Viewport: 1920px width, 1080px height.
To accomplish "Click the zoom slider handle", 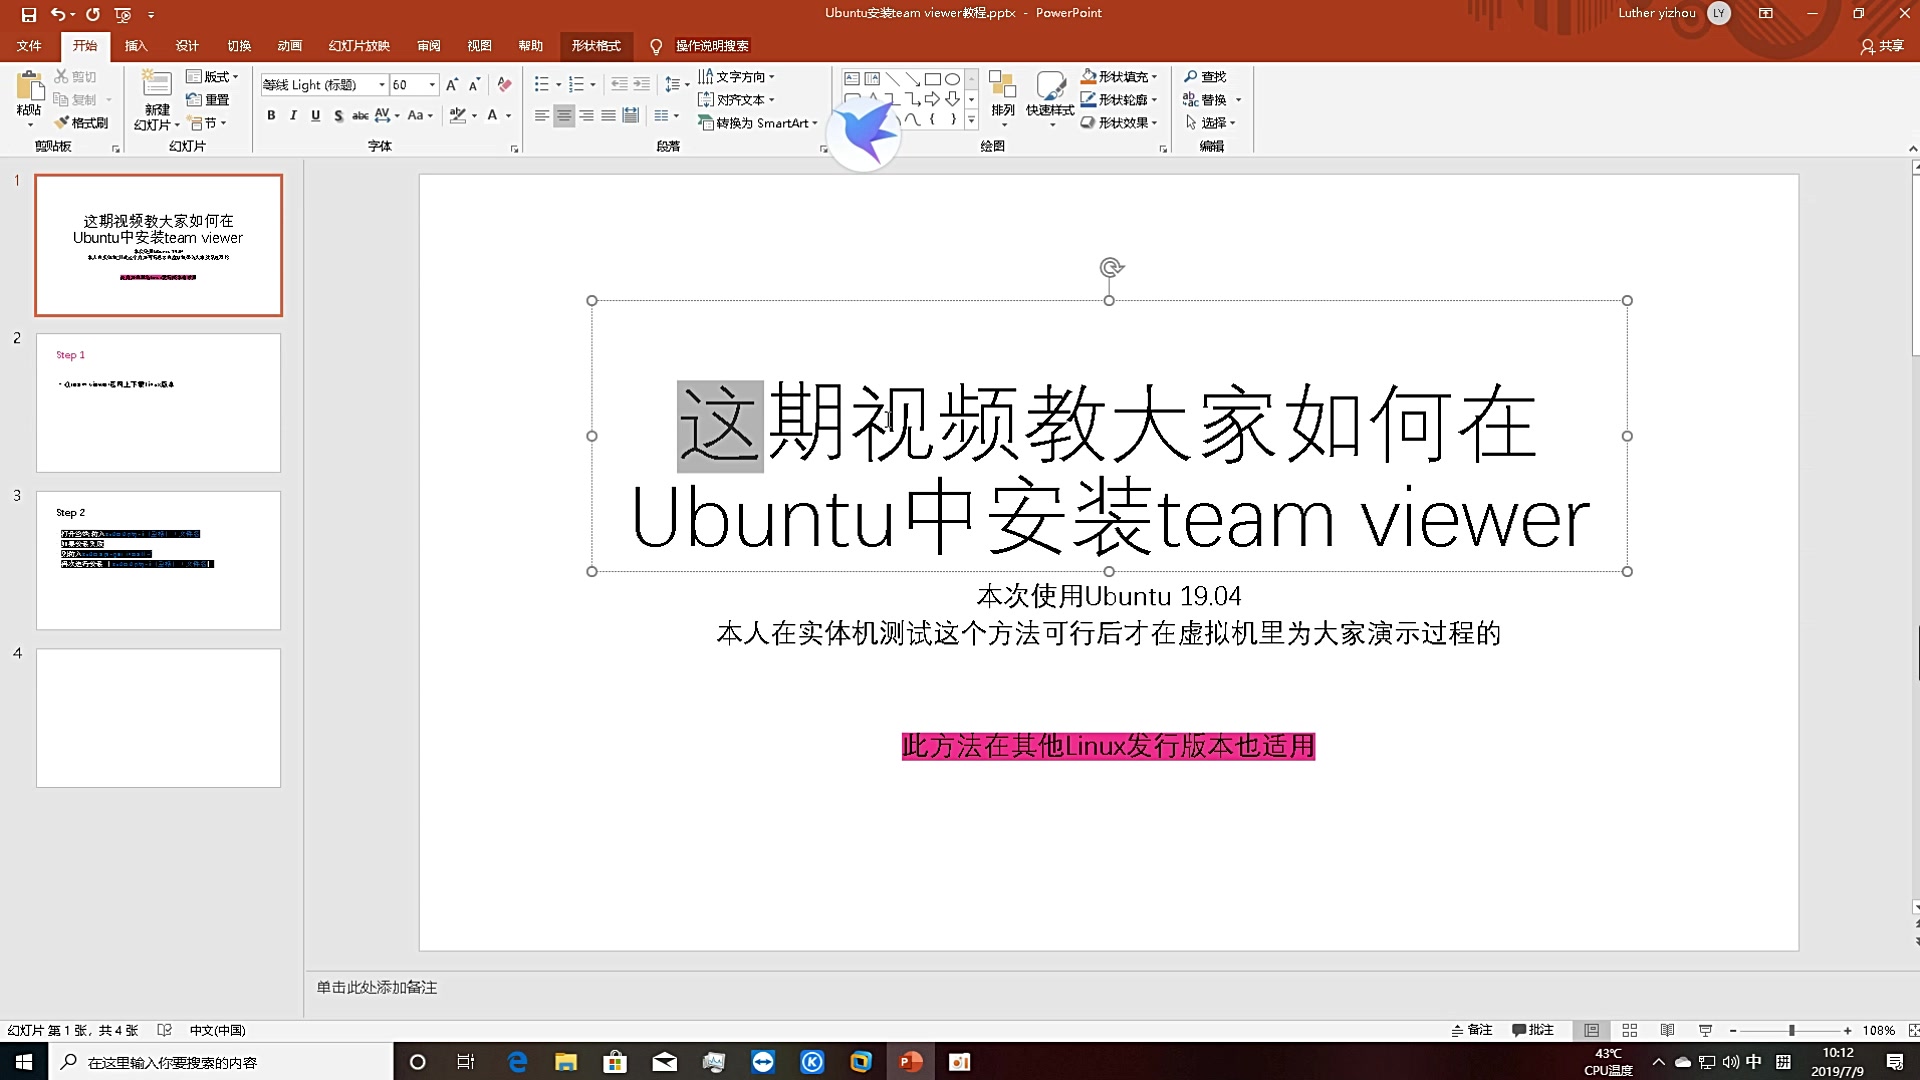I will (1791, 1030).
